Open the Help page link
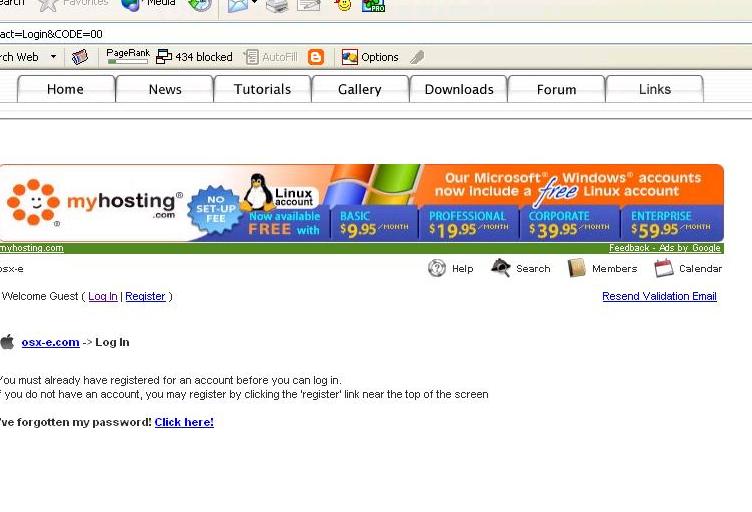Image resolution: width=752 pixels, height=512 pixels. coord(462,269)
